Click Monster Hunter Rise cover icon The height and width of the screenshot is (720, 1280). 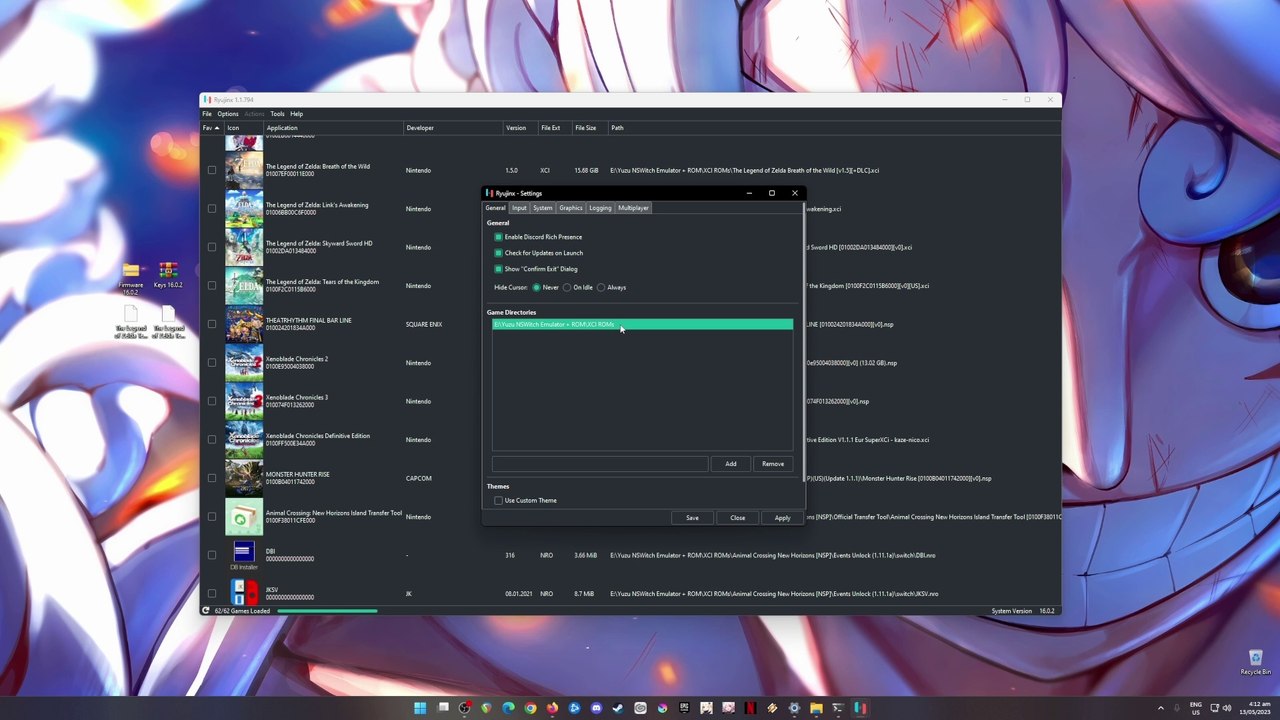pos(243,478)
